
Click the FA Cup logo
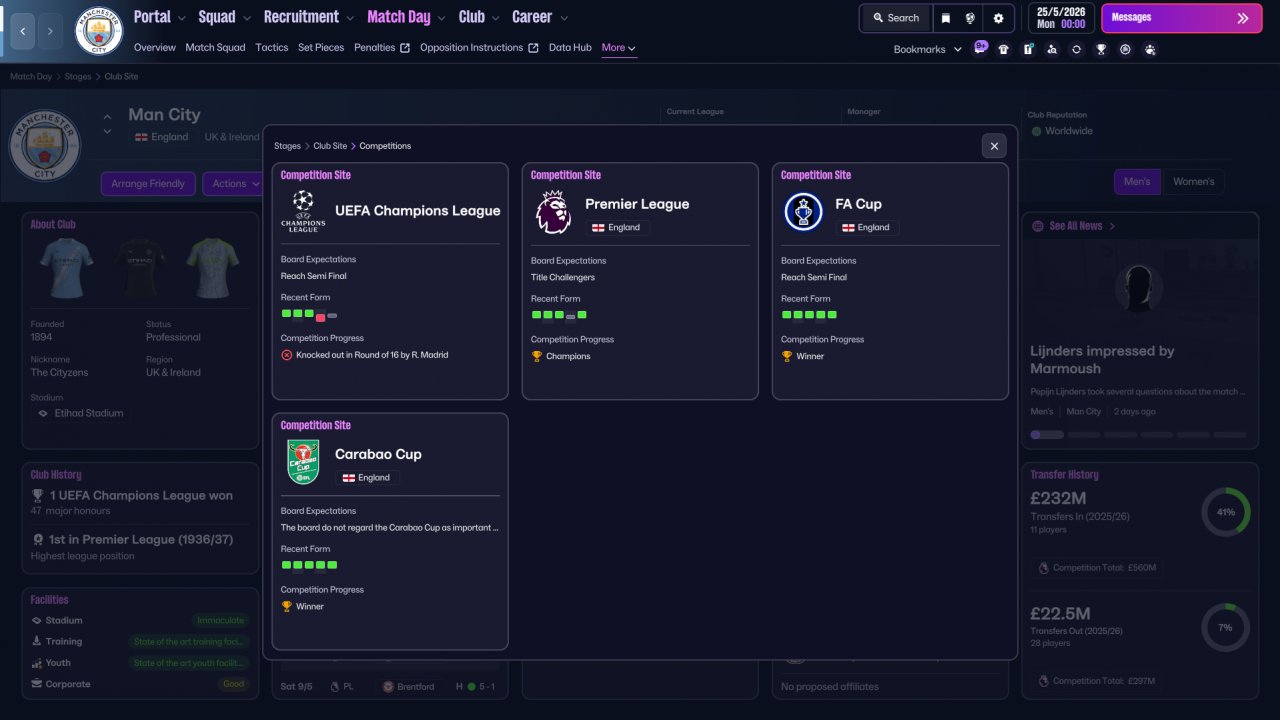tap(803, 212)
